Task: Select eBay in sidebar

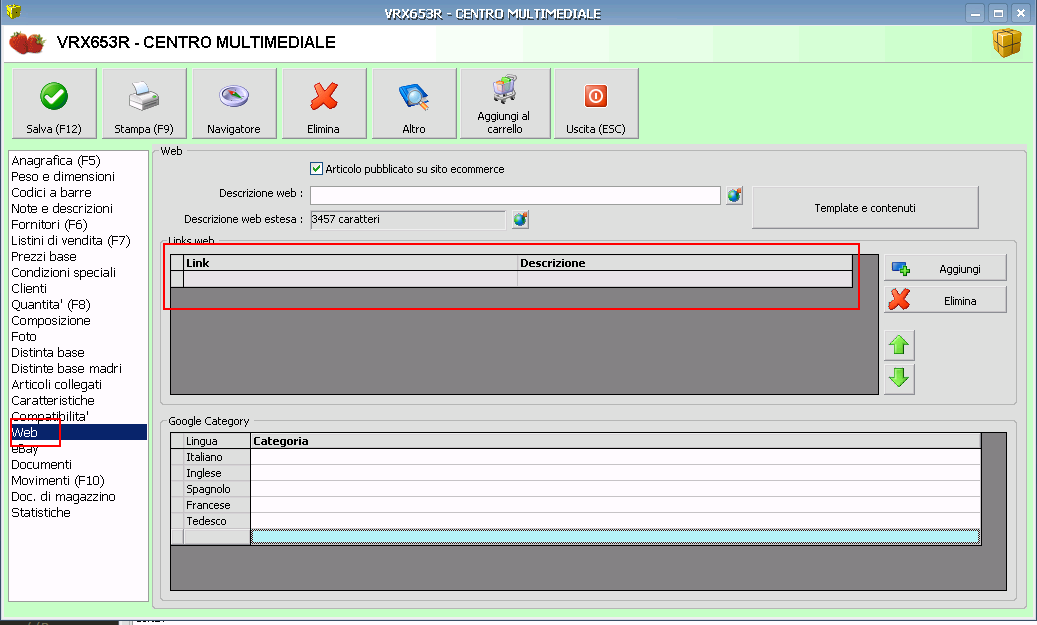Action: [24, 448]
